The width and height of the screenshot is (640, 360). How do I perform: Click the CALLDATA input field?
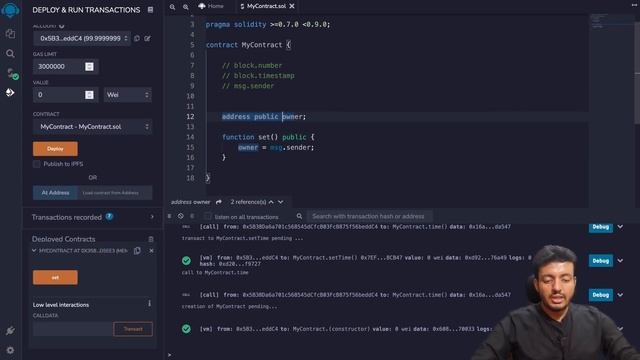coord(73,329)
